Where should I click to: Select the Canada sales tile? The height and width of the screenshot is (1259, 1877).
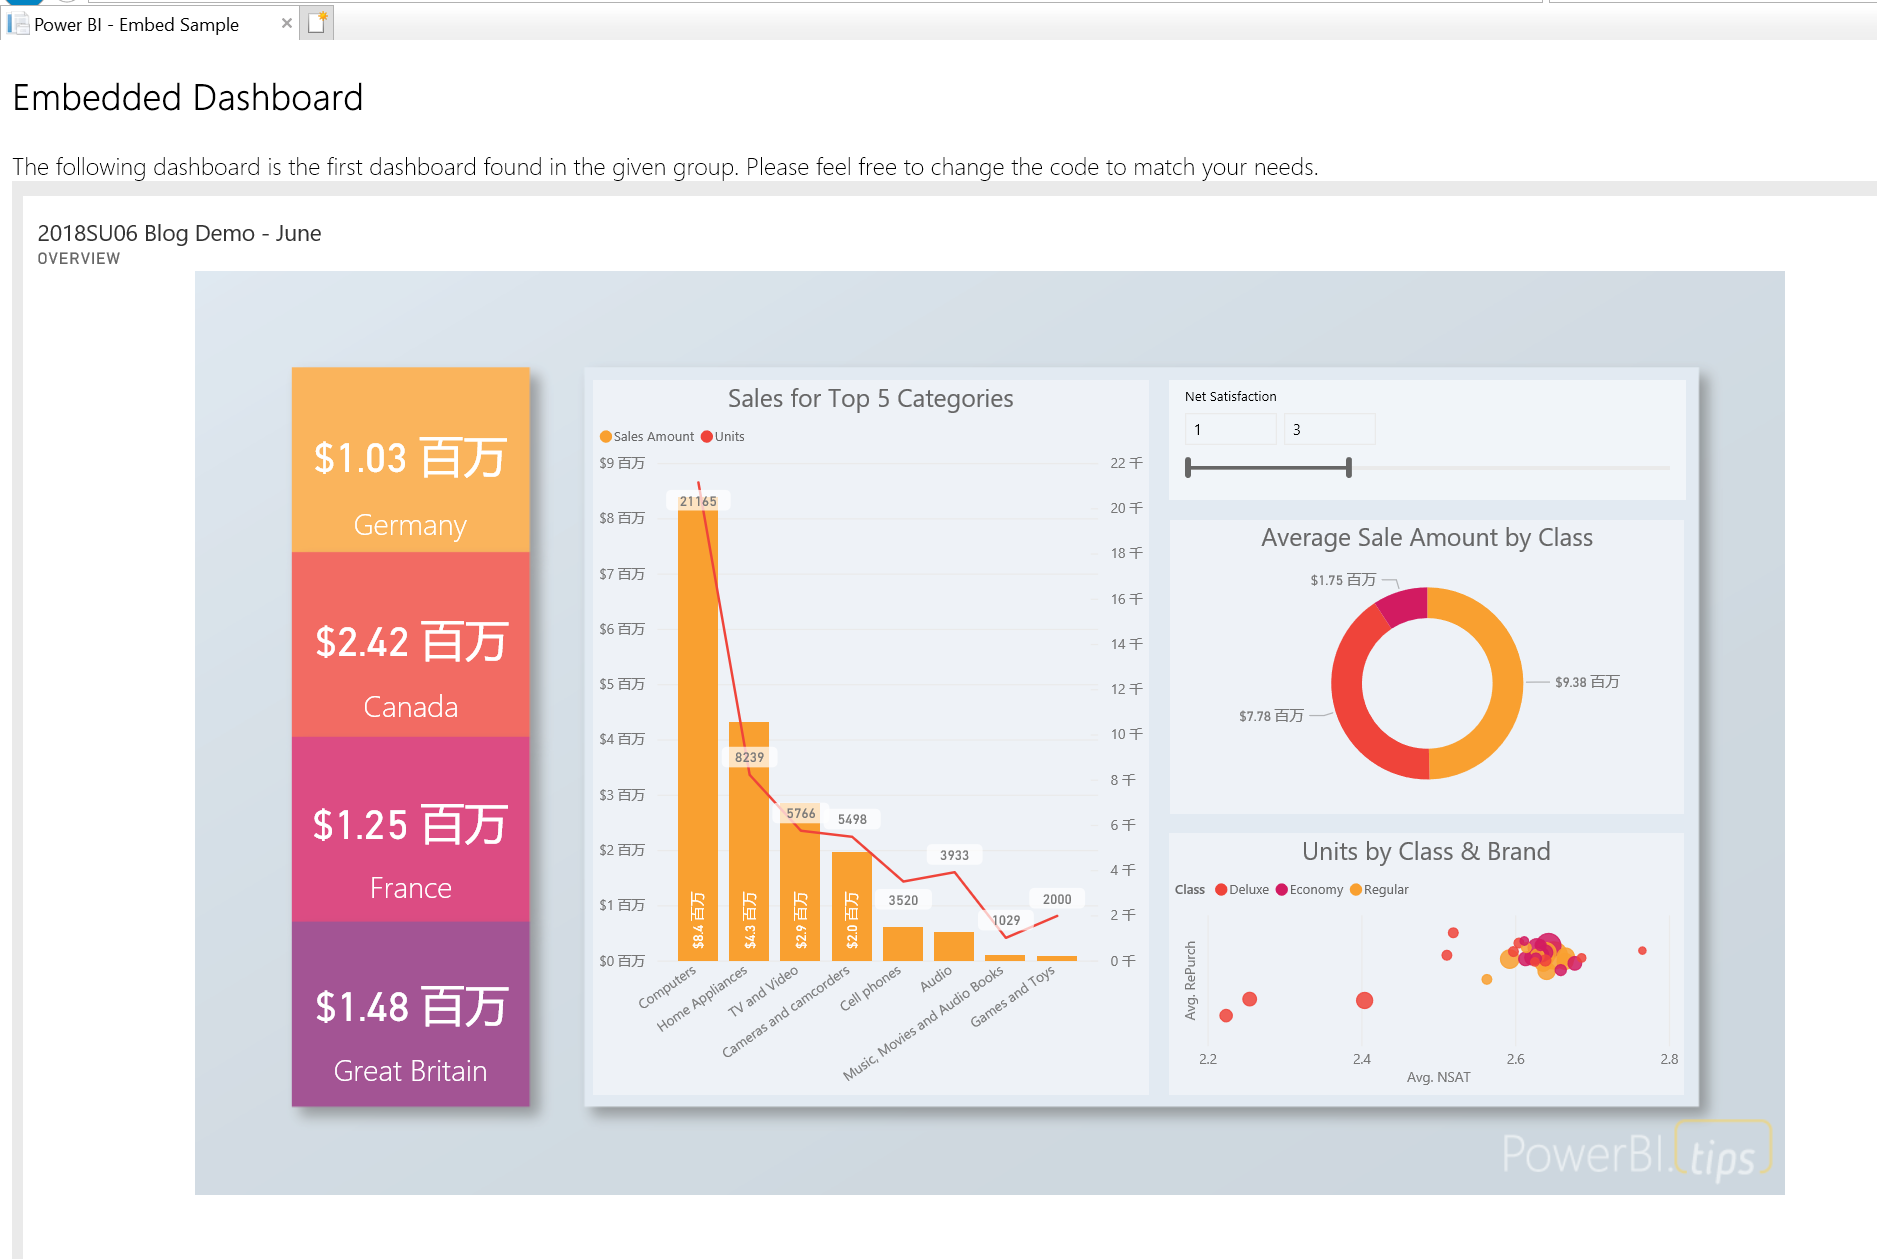pyautogui.click(x=410, y=645)
